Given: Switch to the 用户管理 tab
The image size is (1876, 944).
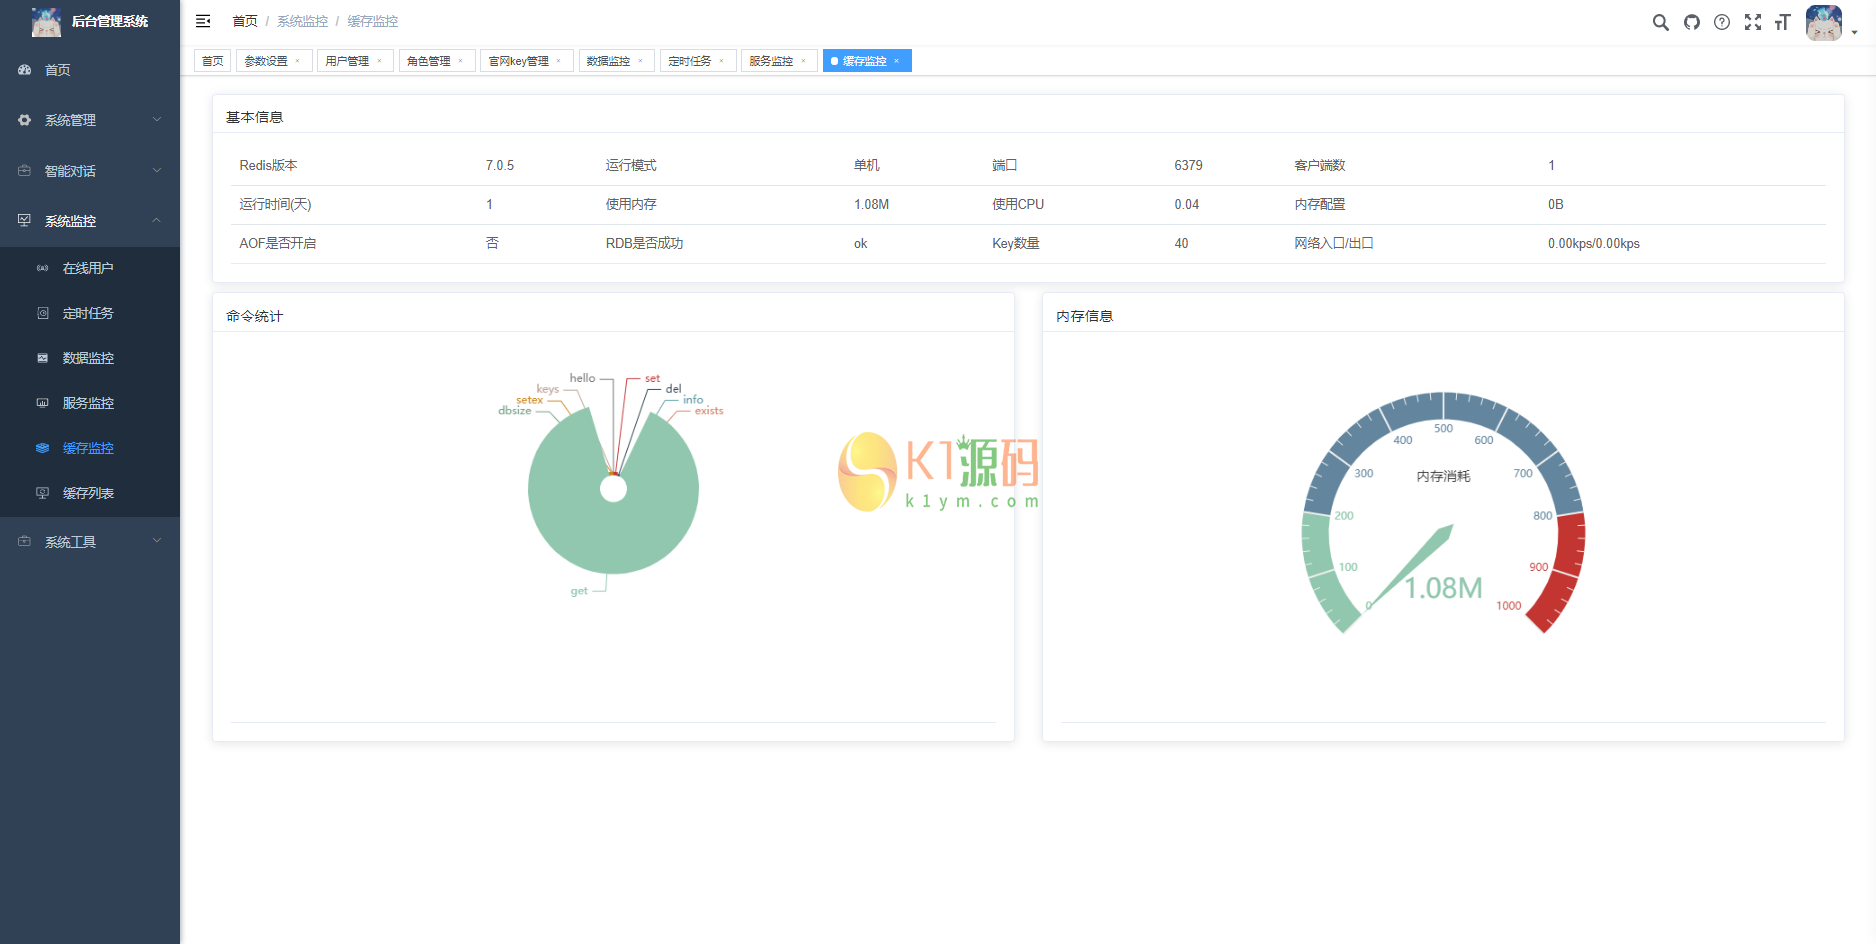Looking at the screenshot, I should (347, 61).
